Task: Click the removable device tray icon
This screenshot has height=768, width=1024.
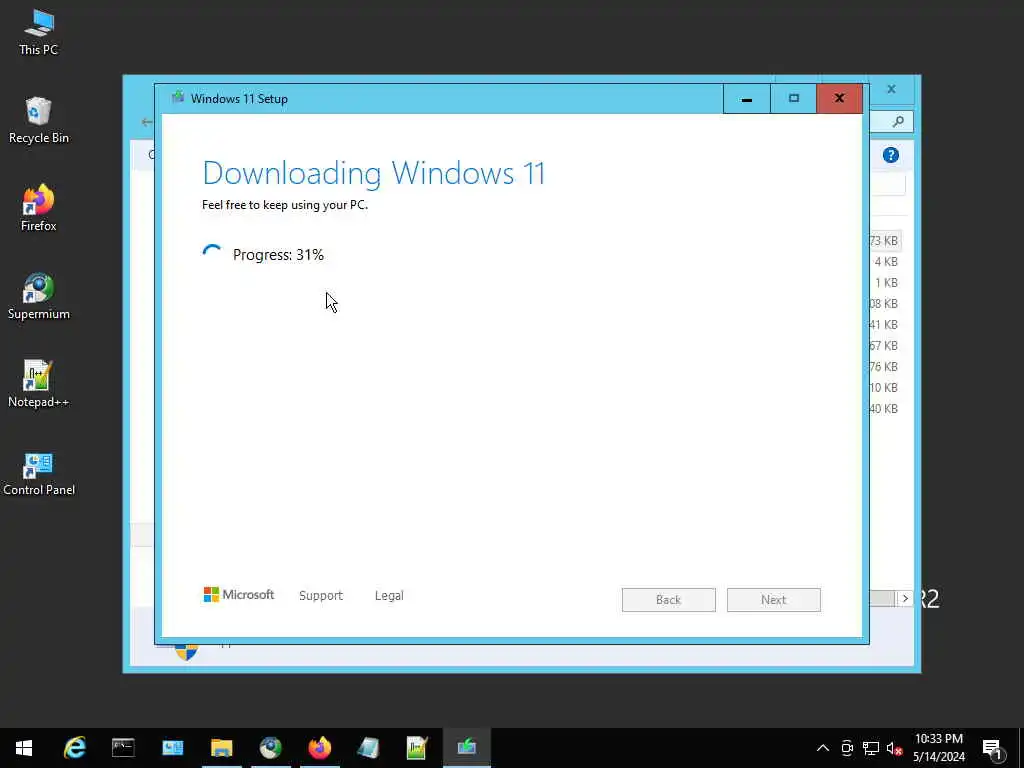Action: (847, 748)
